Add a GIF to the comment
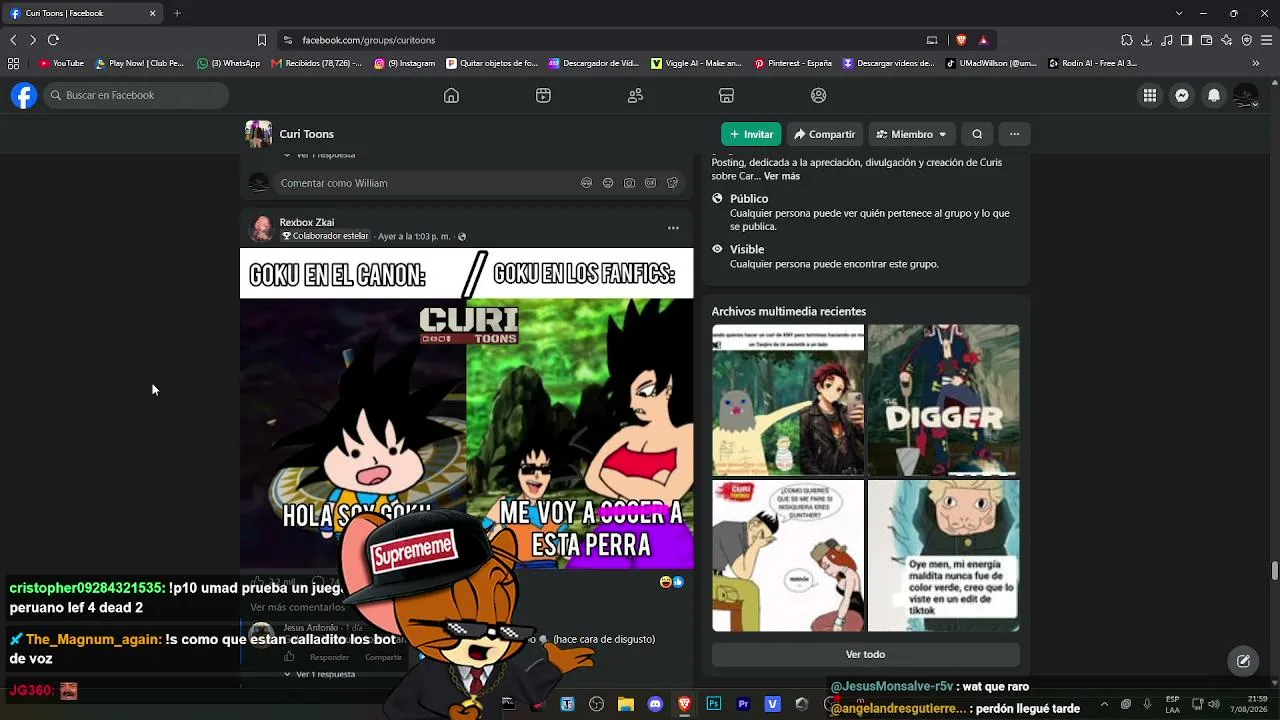The height and width of the screenshot is (720, 1280). pos(651,183)
